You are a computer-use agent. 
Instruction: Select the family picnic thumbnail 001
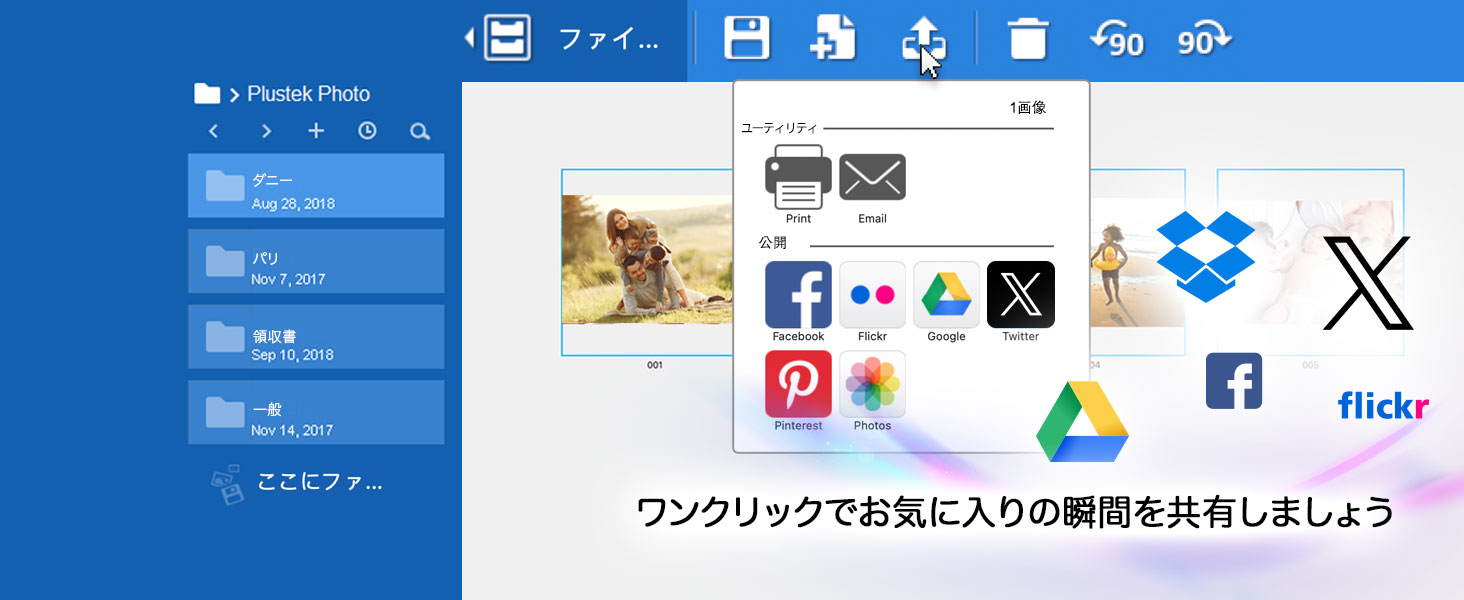coord(647,260)
